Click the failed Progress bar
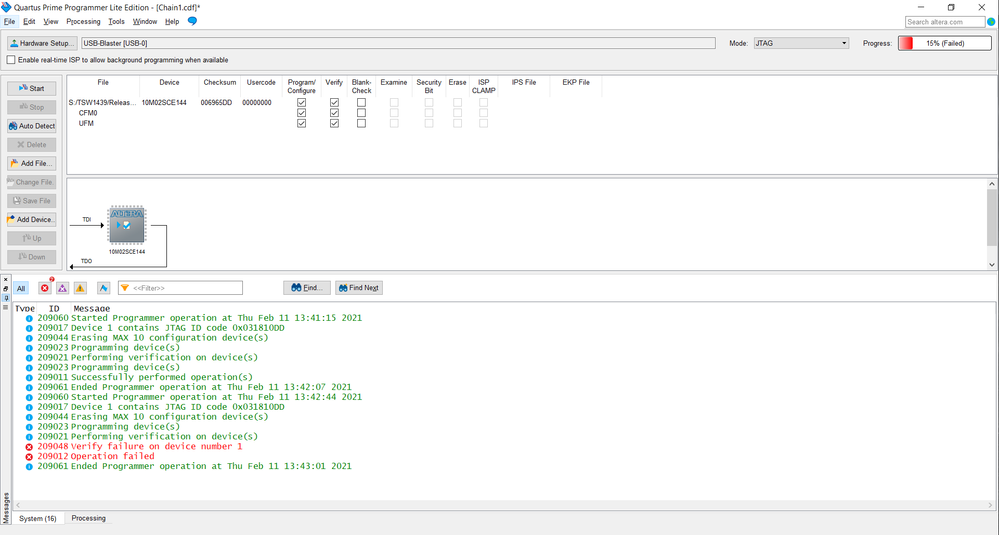The height and width of the screenshot is (535, 999). [945, 43]
